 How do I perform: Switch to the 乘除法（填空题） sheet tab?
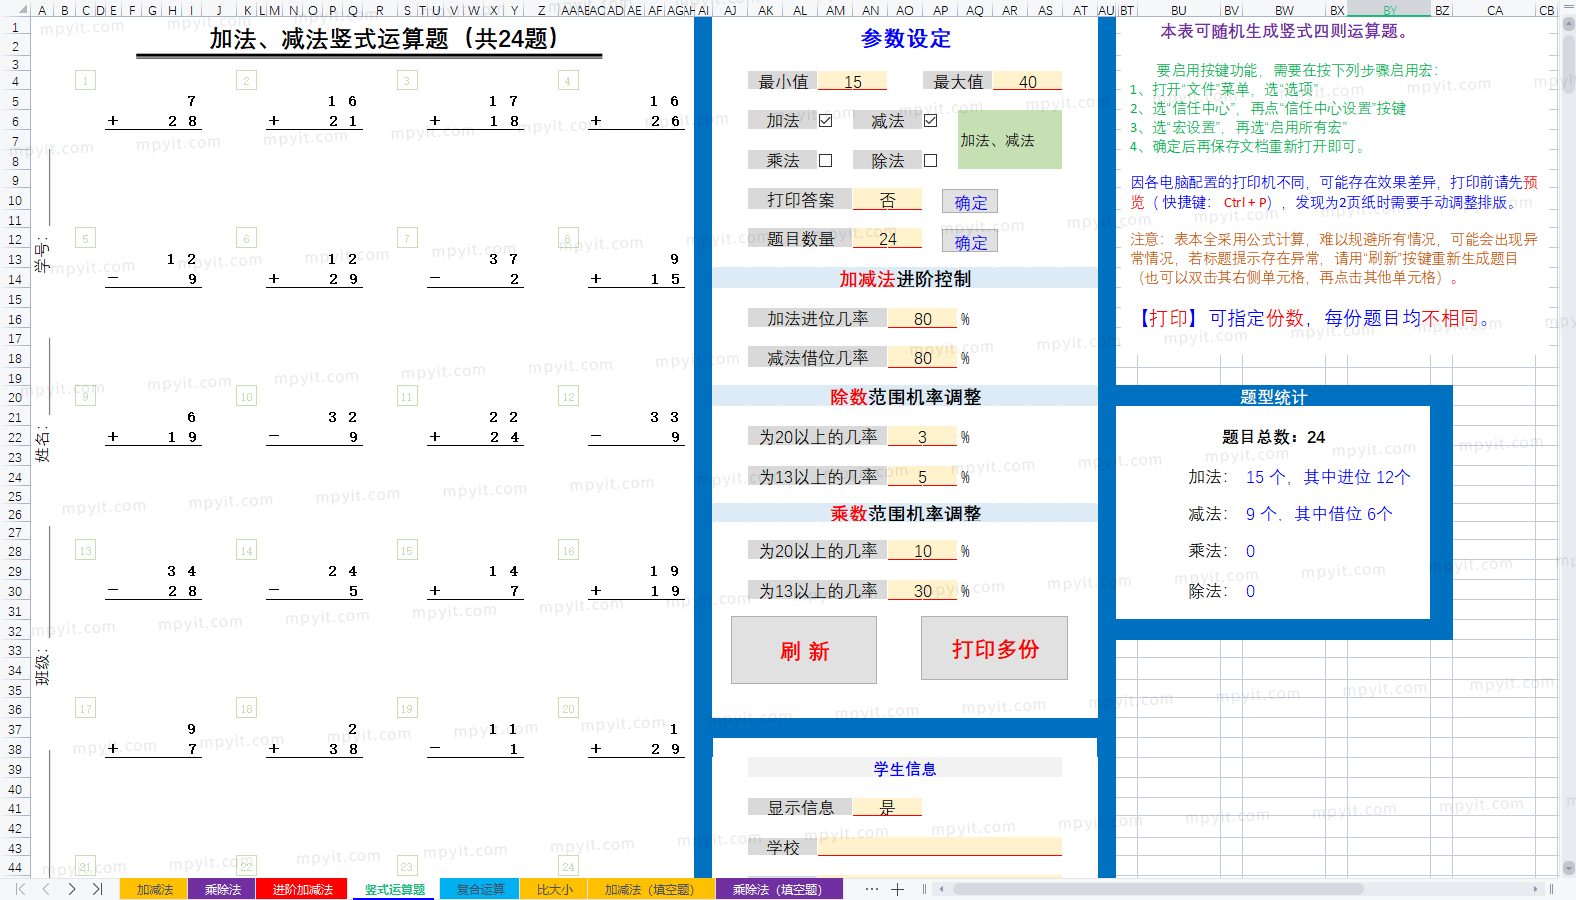(x=778, y=889)
